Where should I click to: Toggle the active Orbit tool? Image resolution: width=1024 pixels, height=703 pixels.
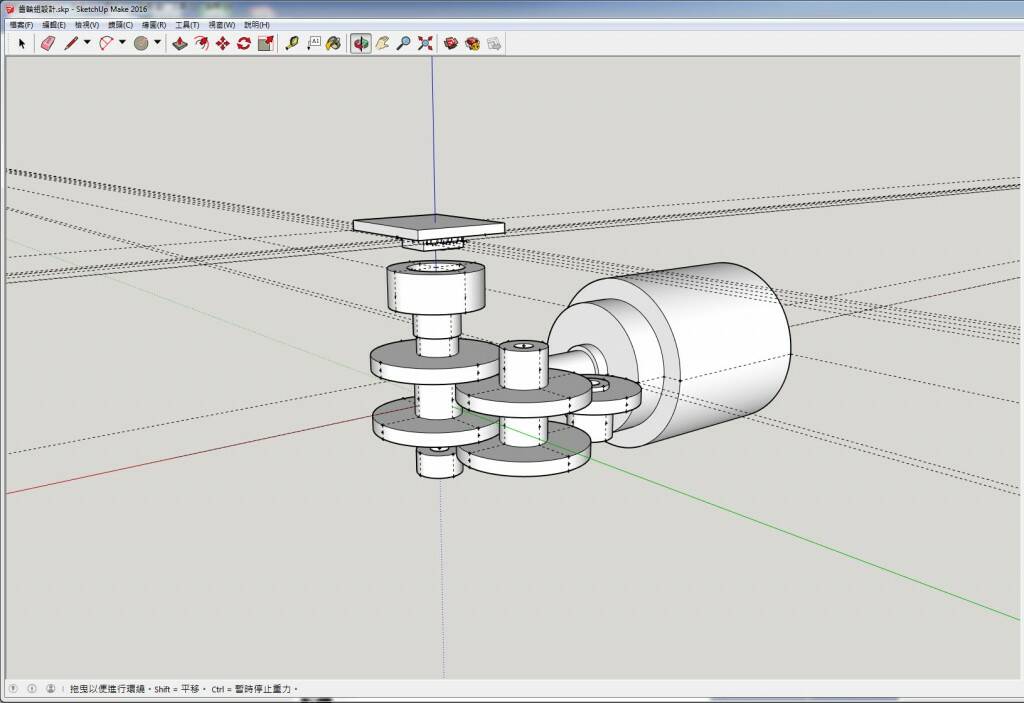[360, 44]
